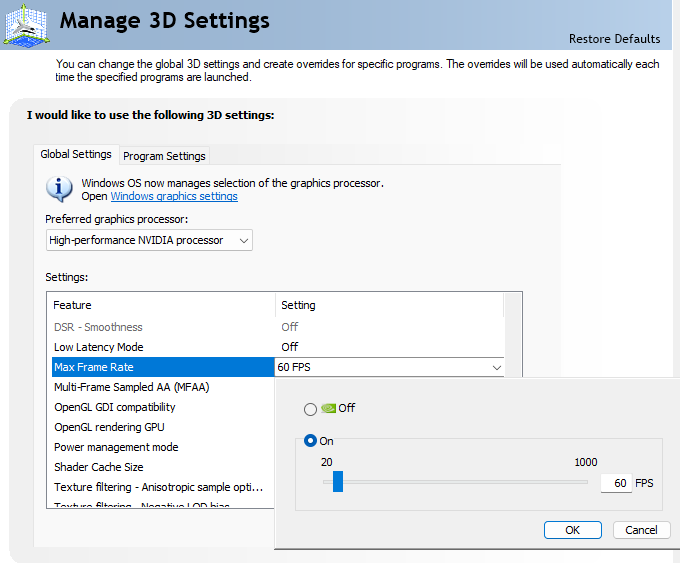680x563 pixels.
Task: Click the OK button
Action: point(572,530)
